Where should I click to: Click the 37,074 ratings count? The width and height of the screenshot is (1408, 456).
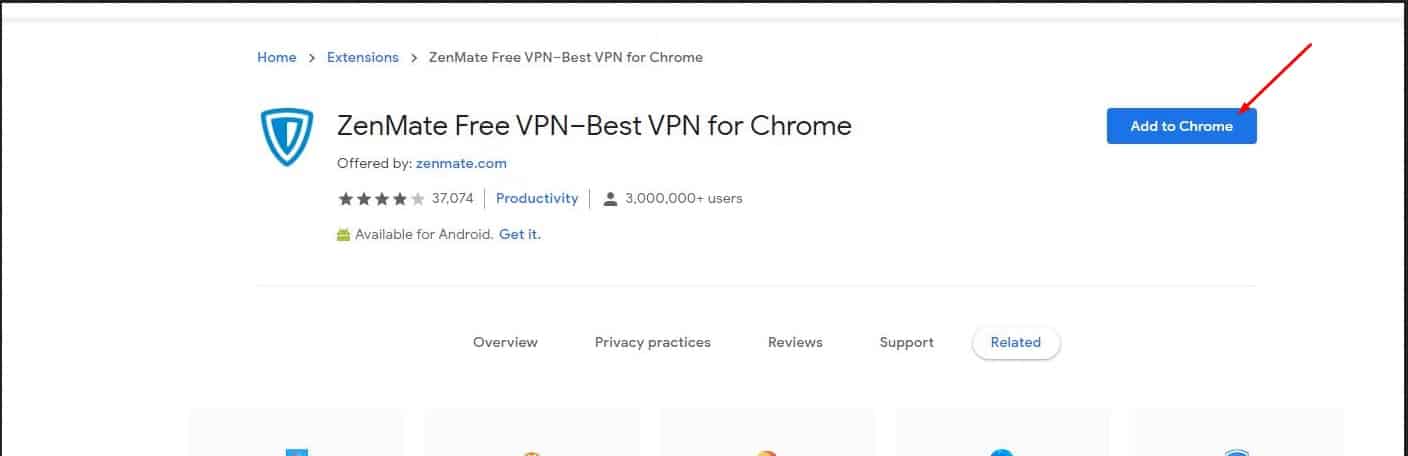[x=452, y=199]
